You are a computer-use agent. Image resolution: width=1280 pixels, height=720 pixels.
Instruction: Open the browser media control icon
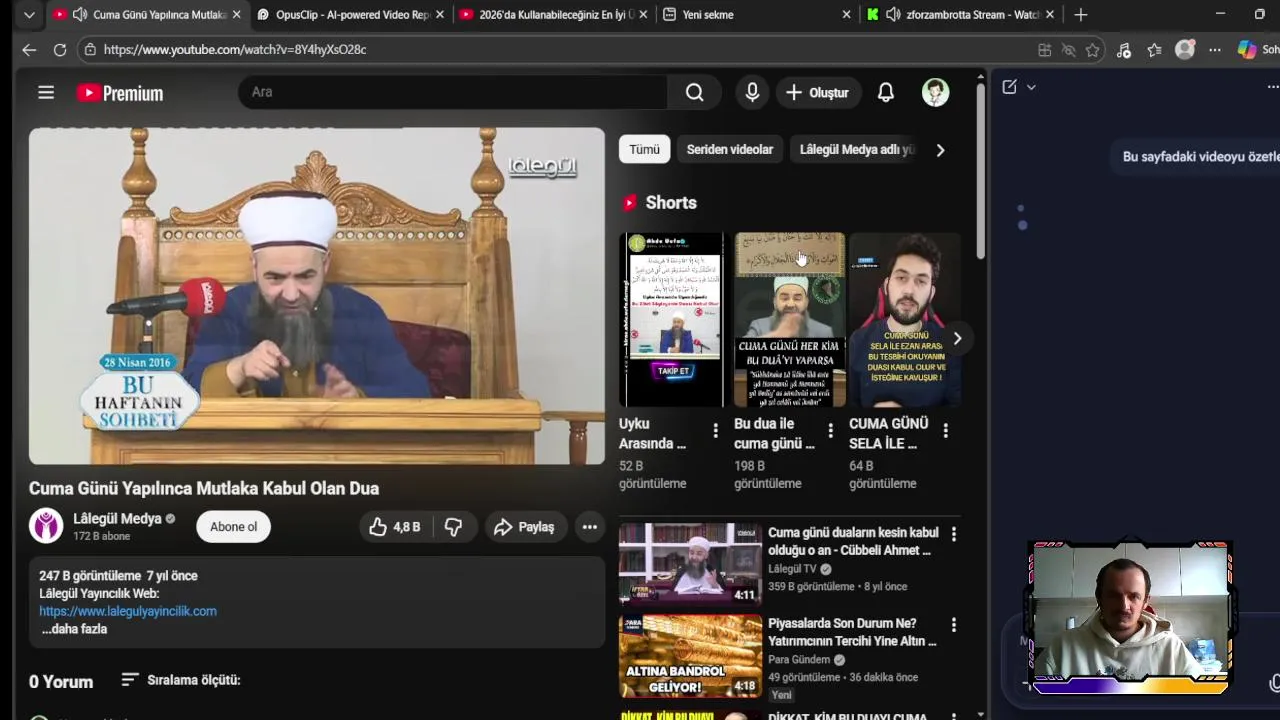(x=1124, y=50)
